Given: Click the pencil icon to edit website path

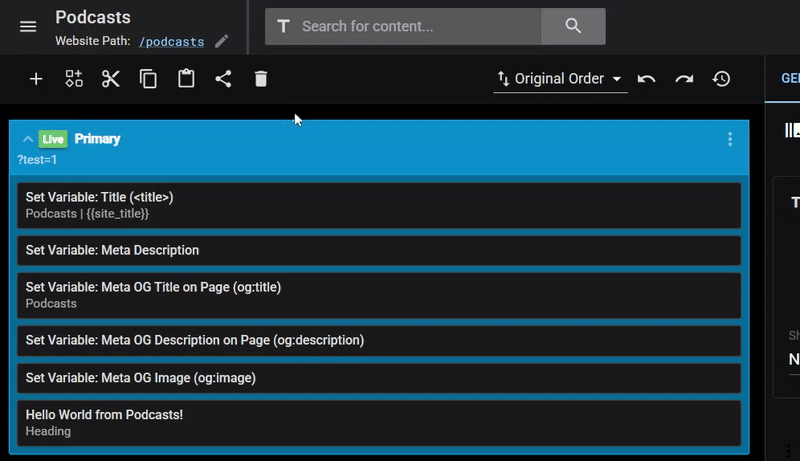Looking at the screenshot, I should pos(222,42).
